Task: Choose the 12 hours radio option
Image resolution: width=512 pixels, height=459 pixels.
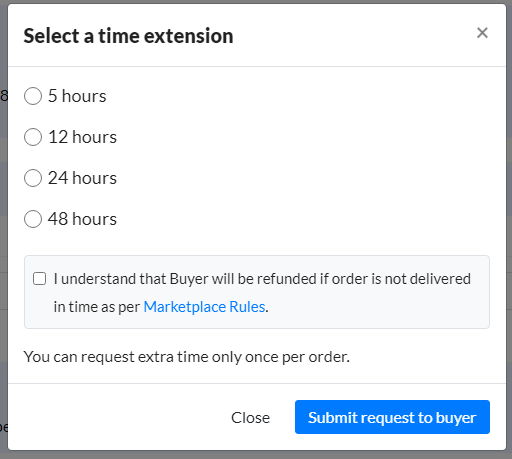Action: [x=33, y=137]
